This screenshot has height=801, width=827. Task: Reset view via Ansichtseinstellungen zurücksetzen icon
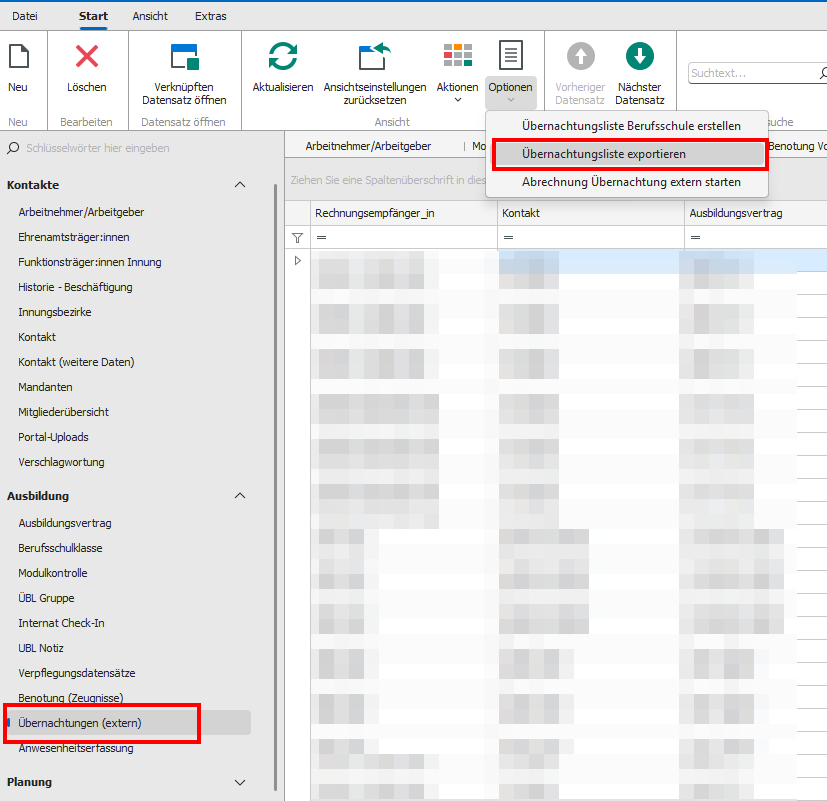pos(374,56)
